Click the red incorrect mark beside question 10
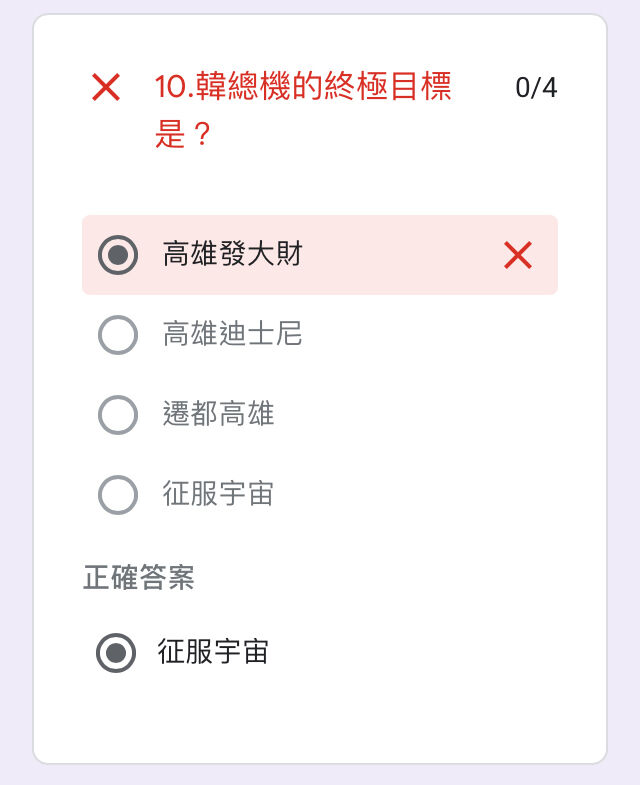Screen dimensions: 640x785 [106, 87]
